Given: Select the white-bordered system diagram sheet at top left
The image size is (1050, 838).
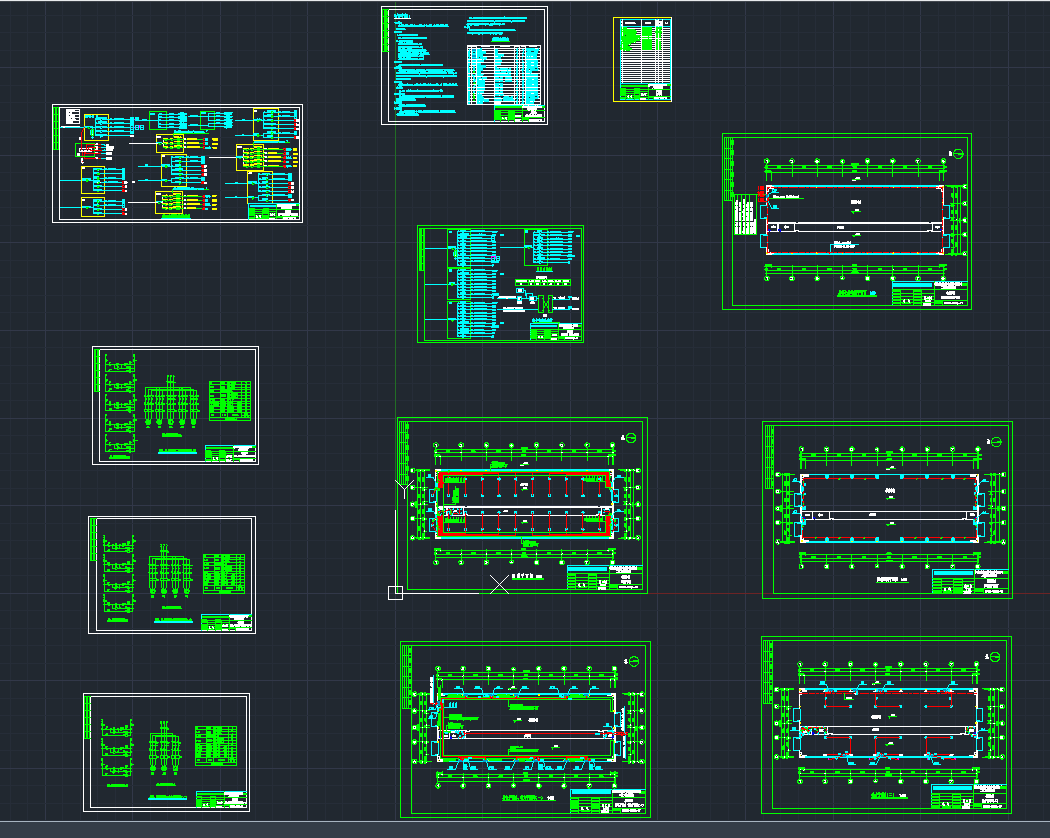Looking at the screenshot, I should [x=177, y=163].
